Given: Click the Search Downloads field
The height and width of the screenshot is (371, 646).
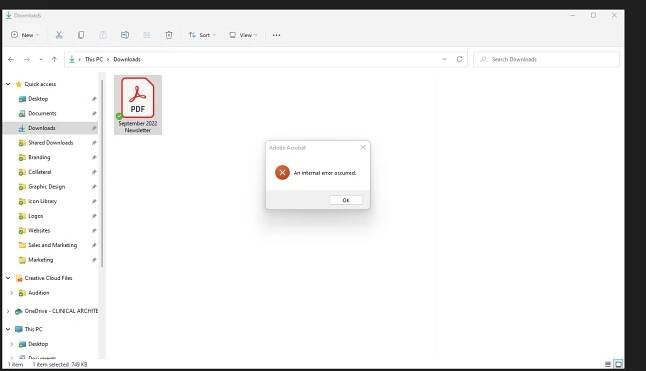Looking at the screenshot, I should click(546, 59).
